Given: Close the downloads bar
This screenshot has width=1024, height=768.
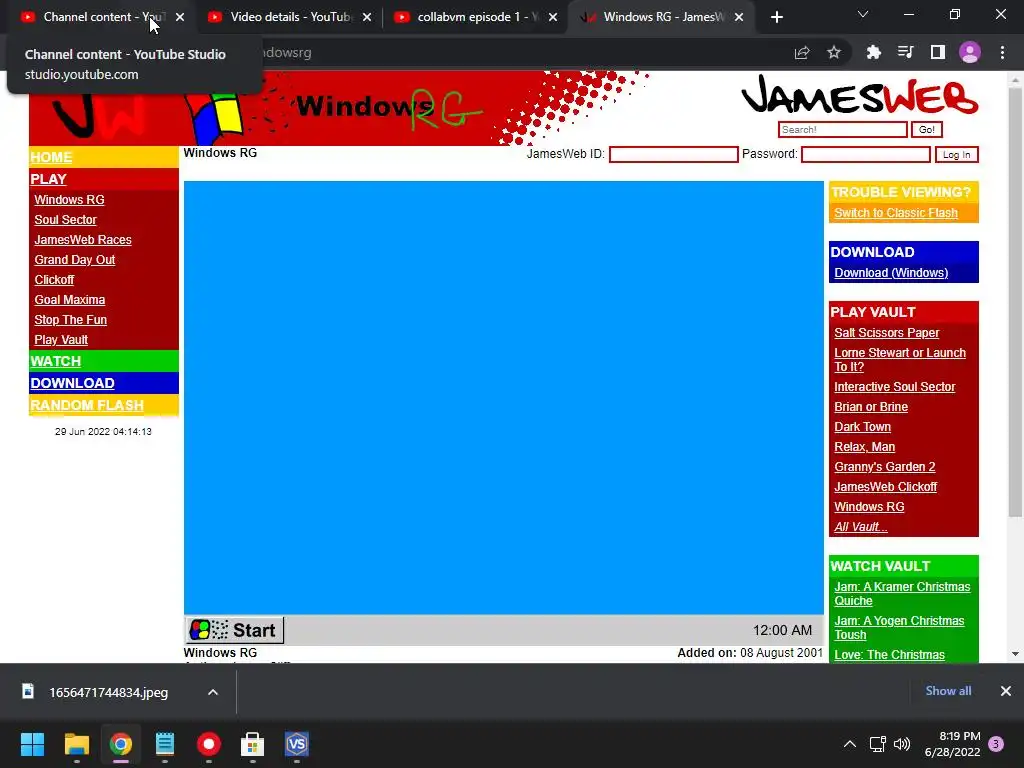Looking at the screenshot, I should (x=1006, y=691).
